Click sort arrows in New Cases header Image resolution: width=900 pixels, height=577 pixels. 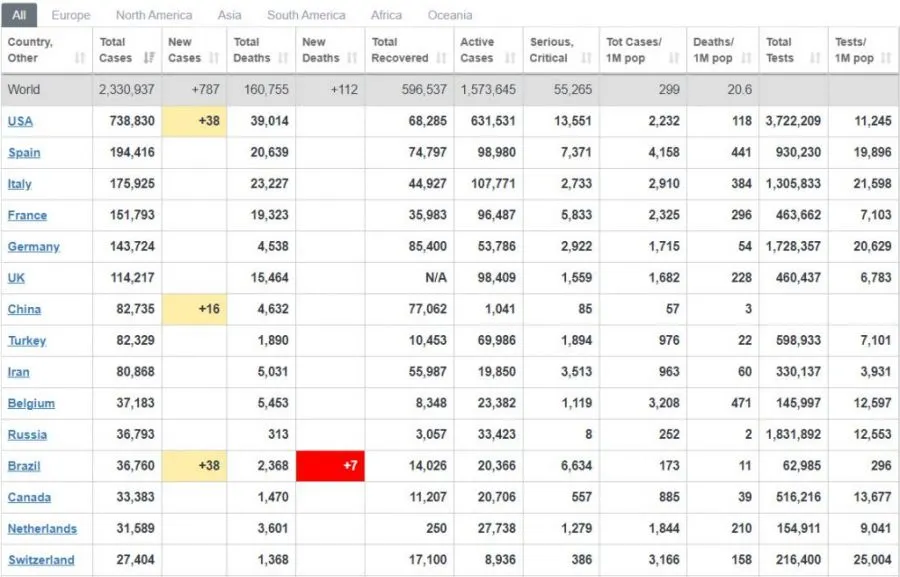215,58
